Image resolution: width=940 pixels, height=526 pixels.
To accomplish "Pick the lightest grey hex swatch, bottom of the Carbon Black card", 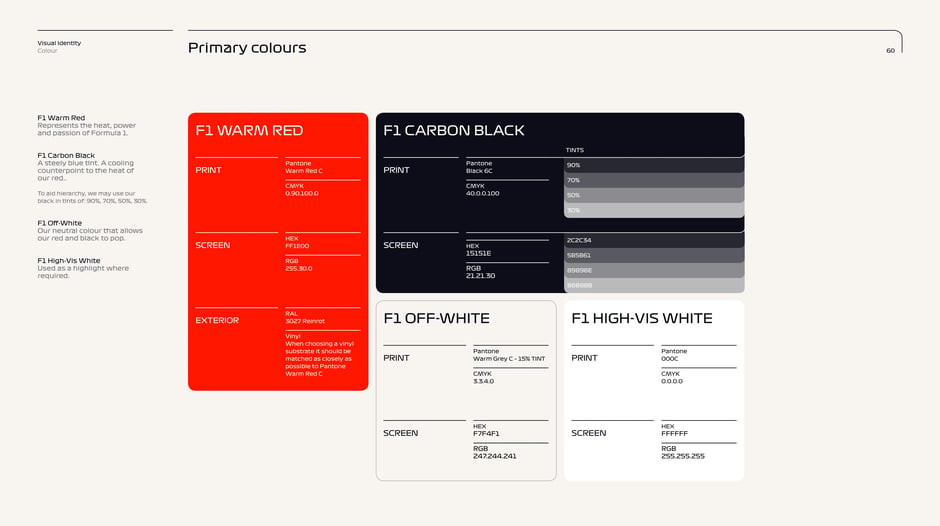I will point(654,285).
